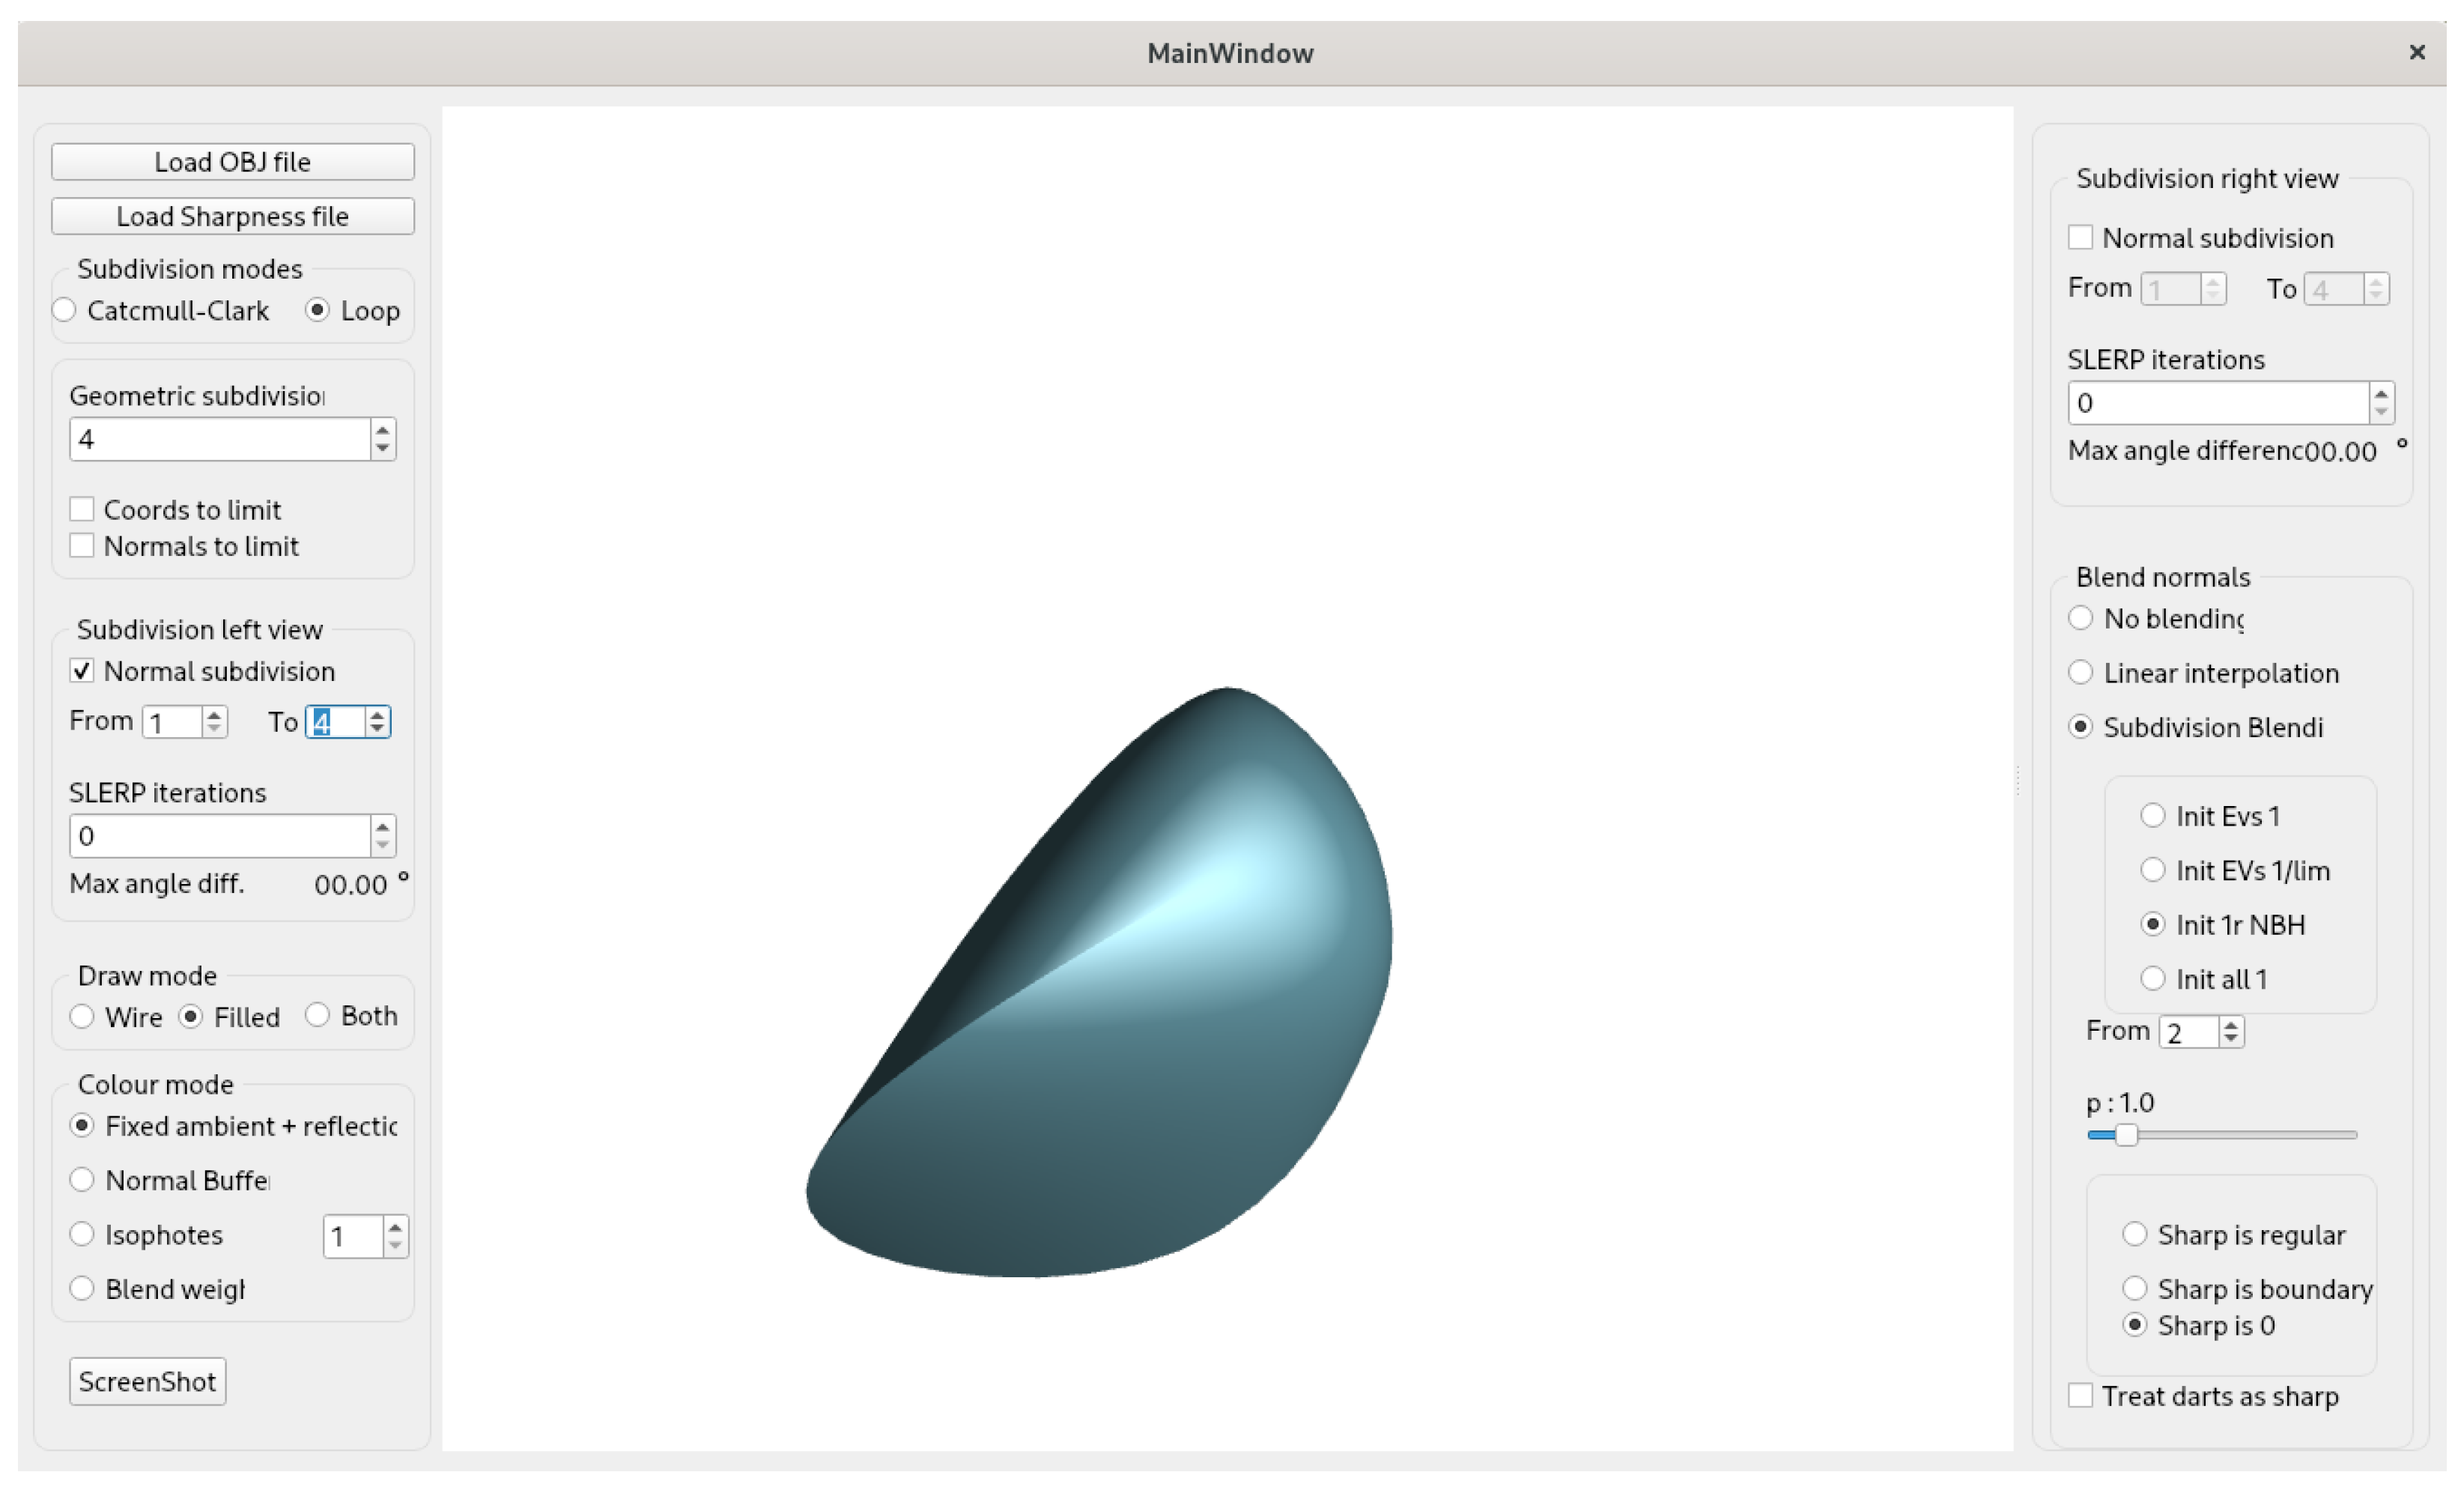The width and height of the screenshot is (2464, 1493).
Task: Switch draw mode to Wire
Action: pos(82,1017)
